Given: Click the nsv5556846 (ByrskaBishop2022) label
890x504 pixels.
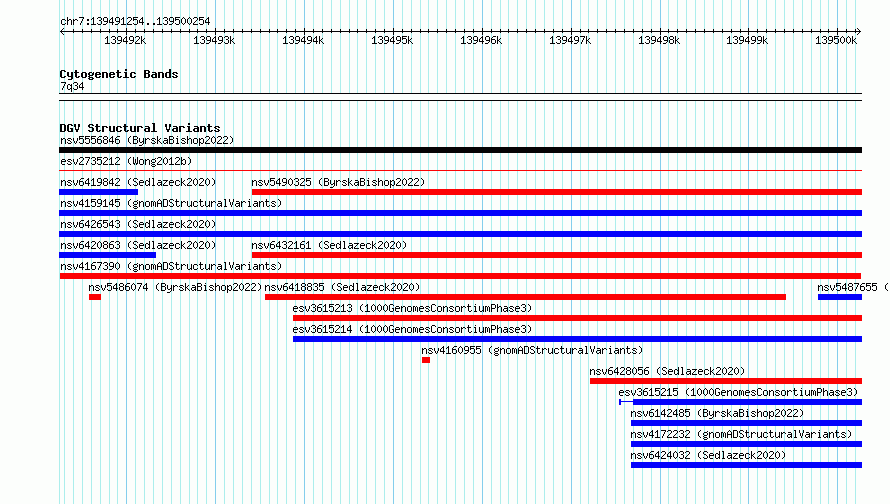Looking at the screenshot, I should pyautogui.click(x=147, y=140).
